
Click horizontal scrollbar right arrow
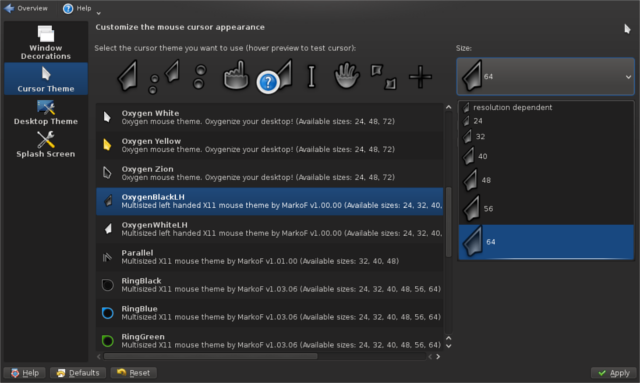pos(438,356)
